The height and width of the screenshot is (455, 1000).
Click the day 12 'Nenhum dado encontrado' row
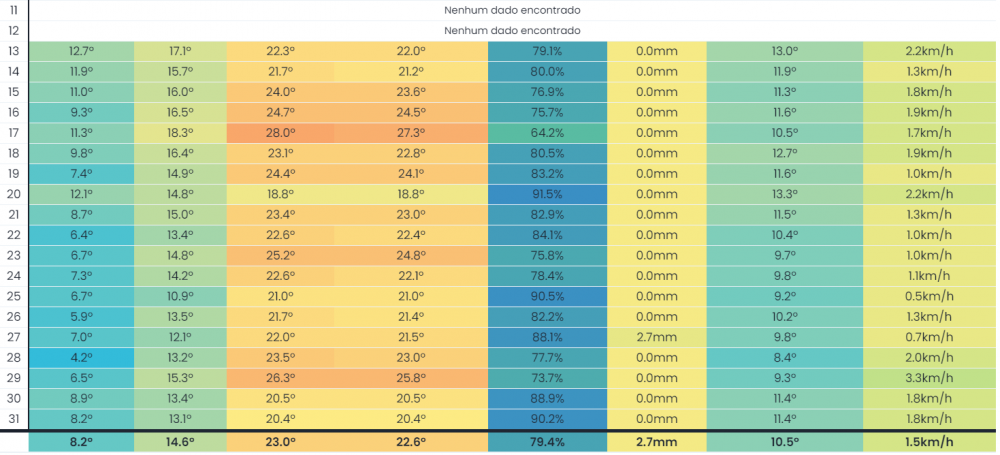click(512, 31)
